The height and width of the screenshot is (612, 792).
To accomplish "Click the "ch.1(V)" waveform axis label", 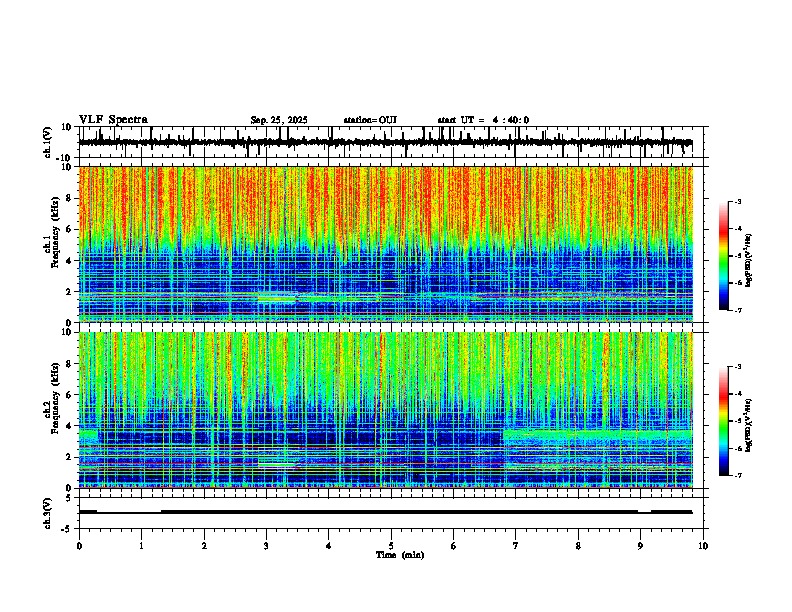I will coord(48,142).
